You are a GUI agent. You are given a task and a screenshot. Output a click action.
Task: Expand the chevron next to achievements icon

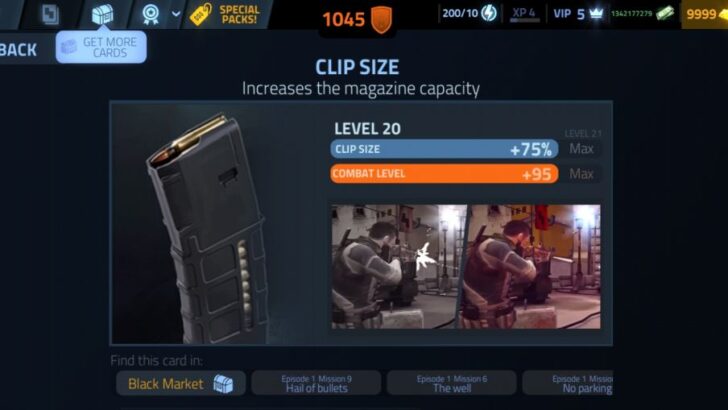pyautogui.click(x=176, y=14)
